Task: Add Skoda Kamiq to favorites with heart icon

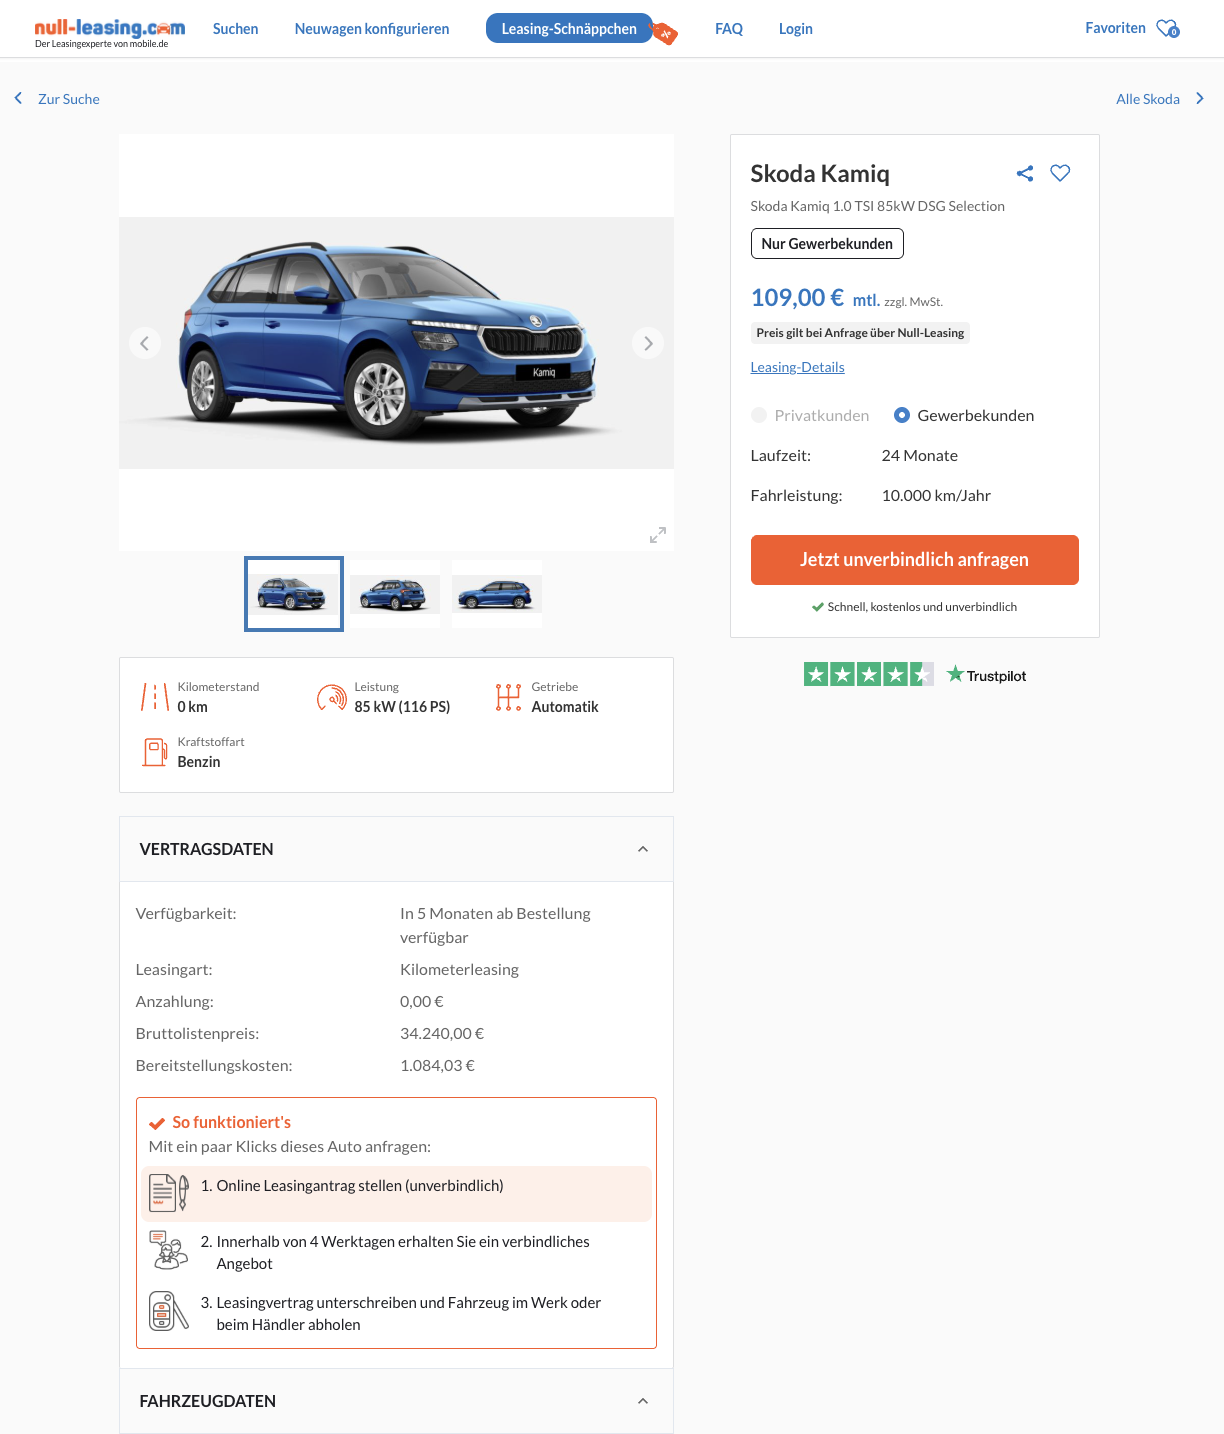Action: point(1060,173)
